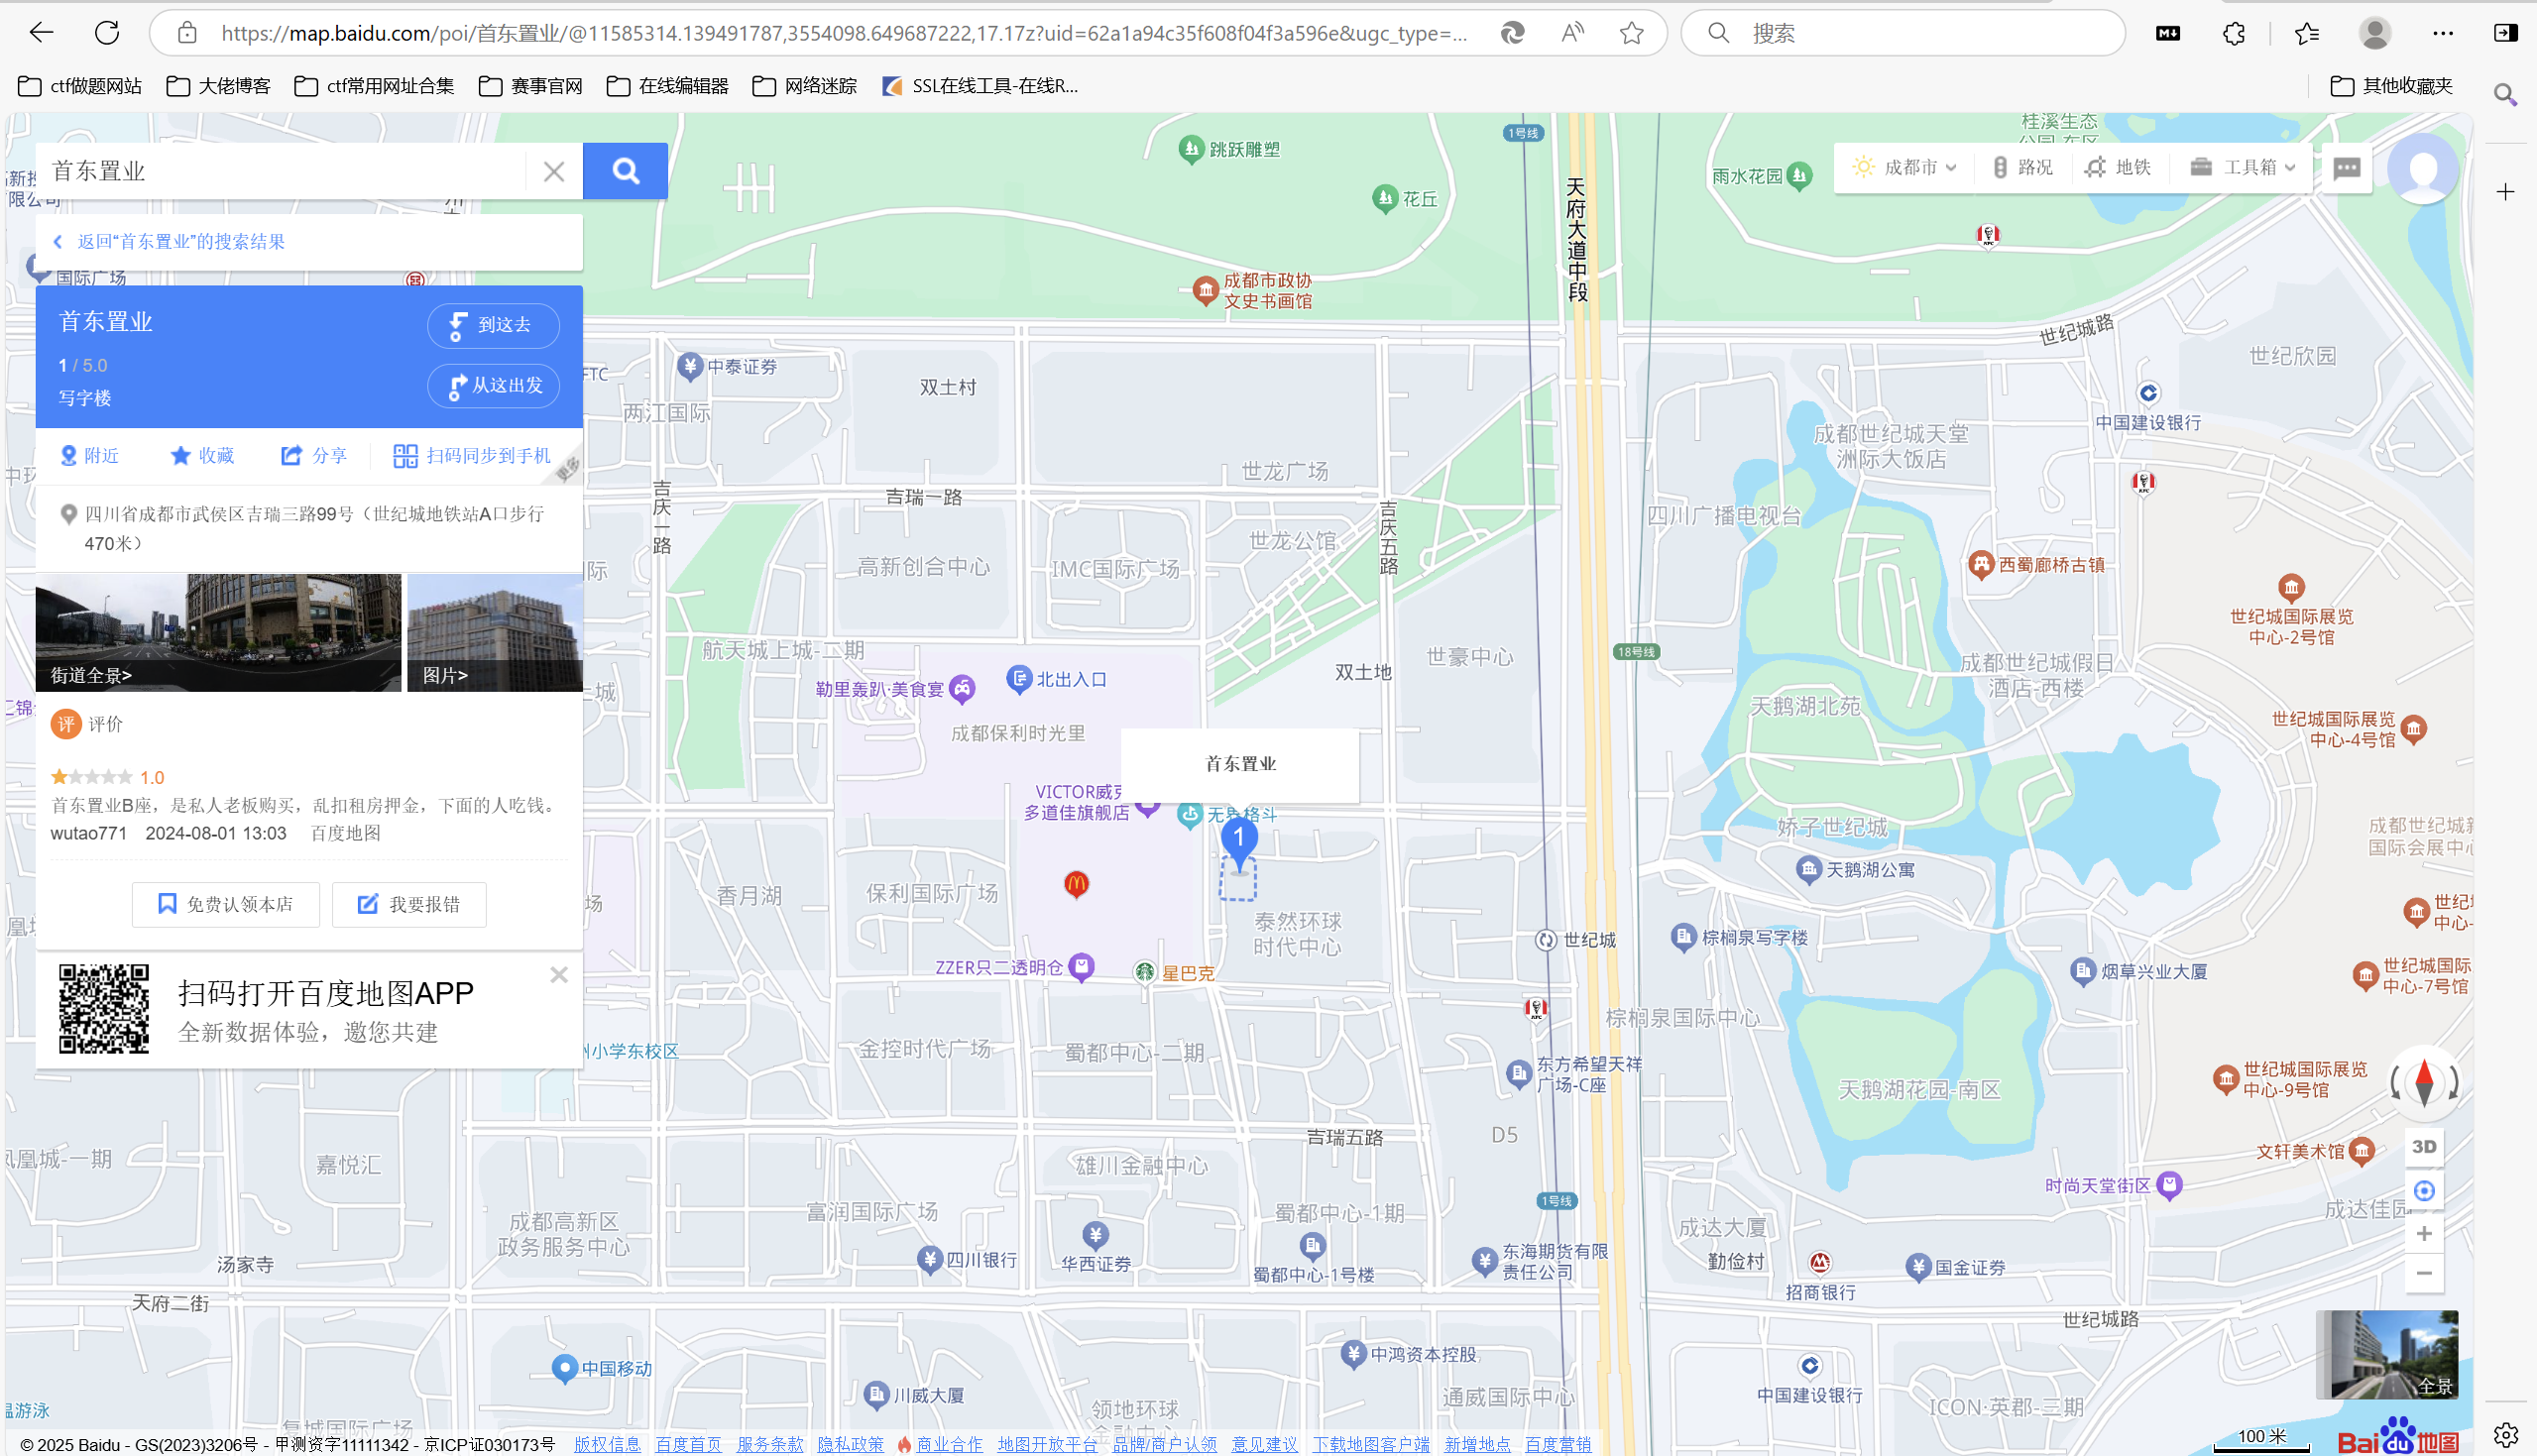Toggle the 路况 traffic layer
Screen dimensions: 2537x1456
(x=2022, y=167)
